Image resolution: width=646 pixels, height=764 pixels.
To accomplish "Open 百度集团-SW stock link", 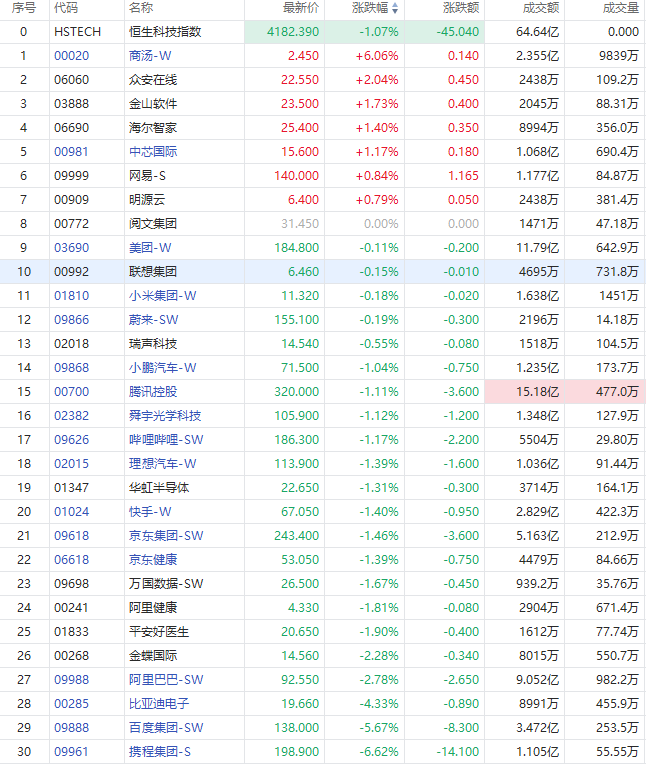I will 166,728.
